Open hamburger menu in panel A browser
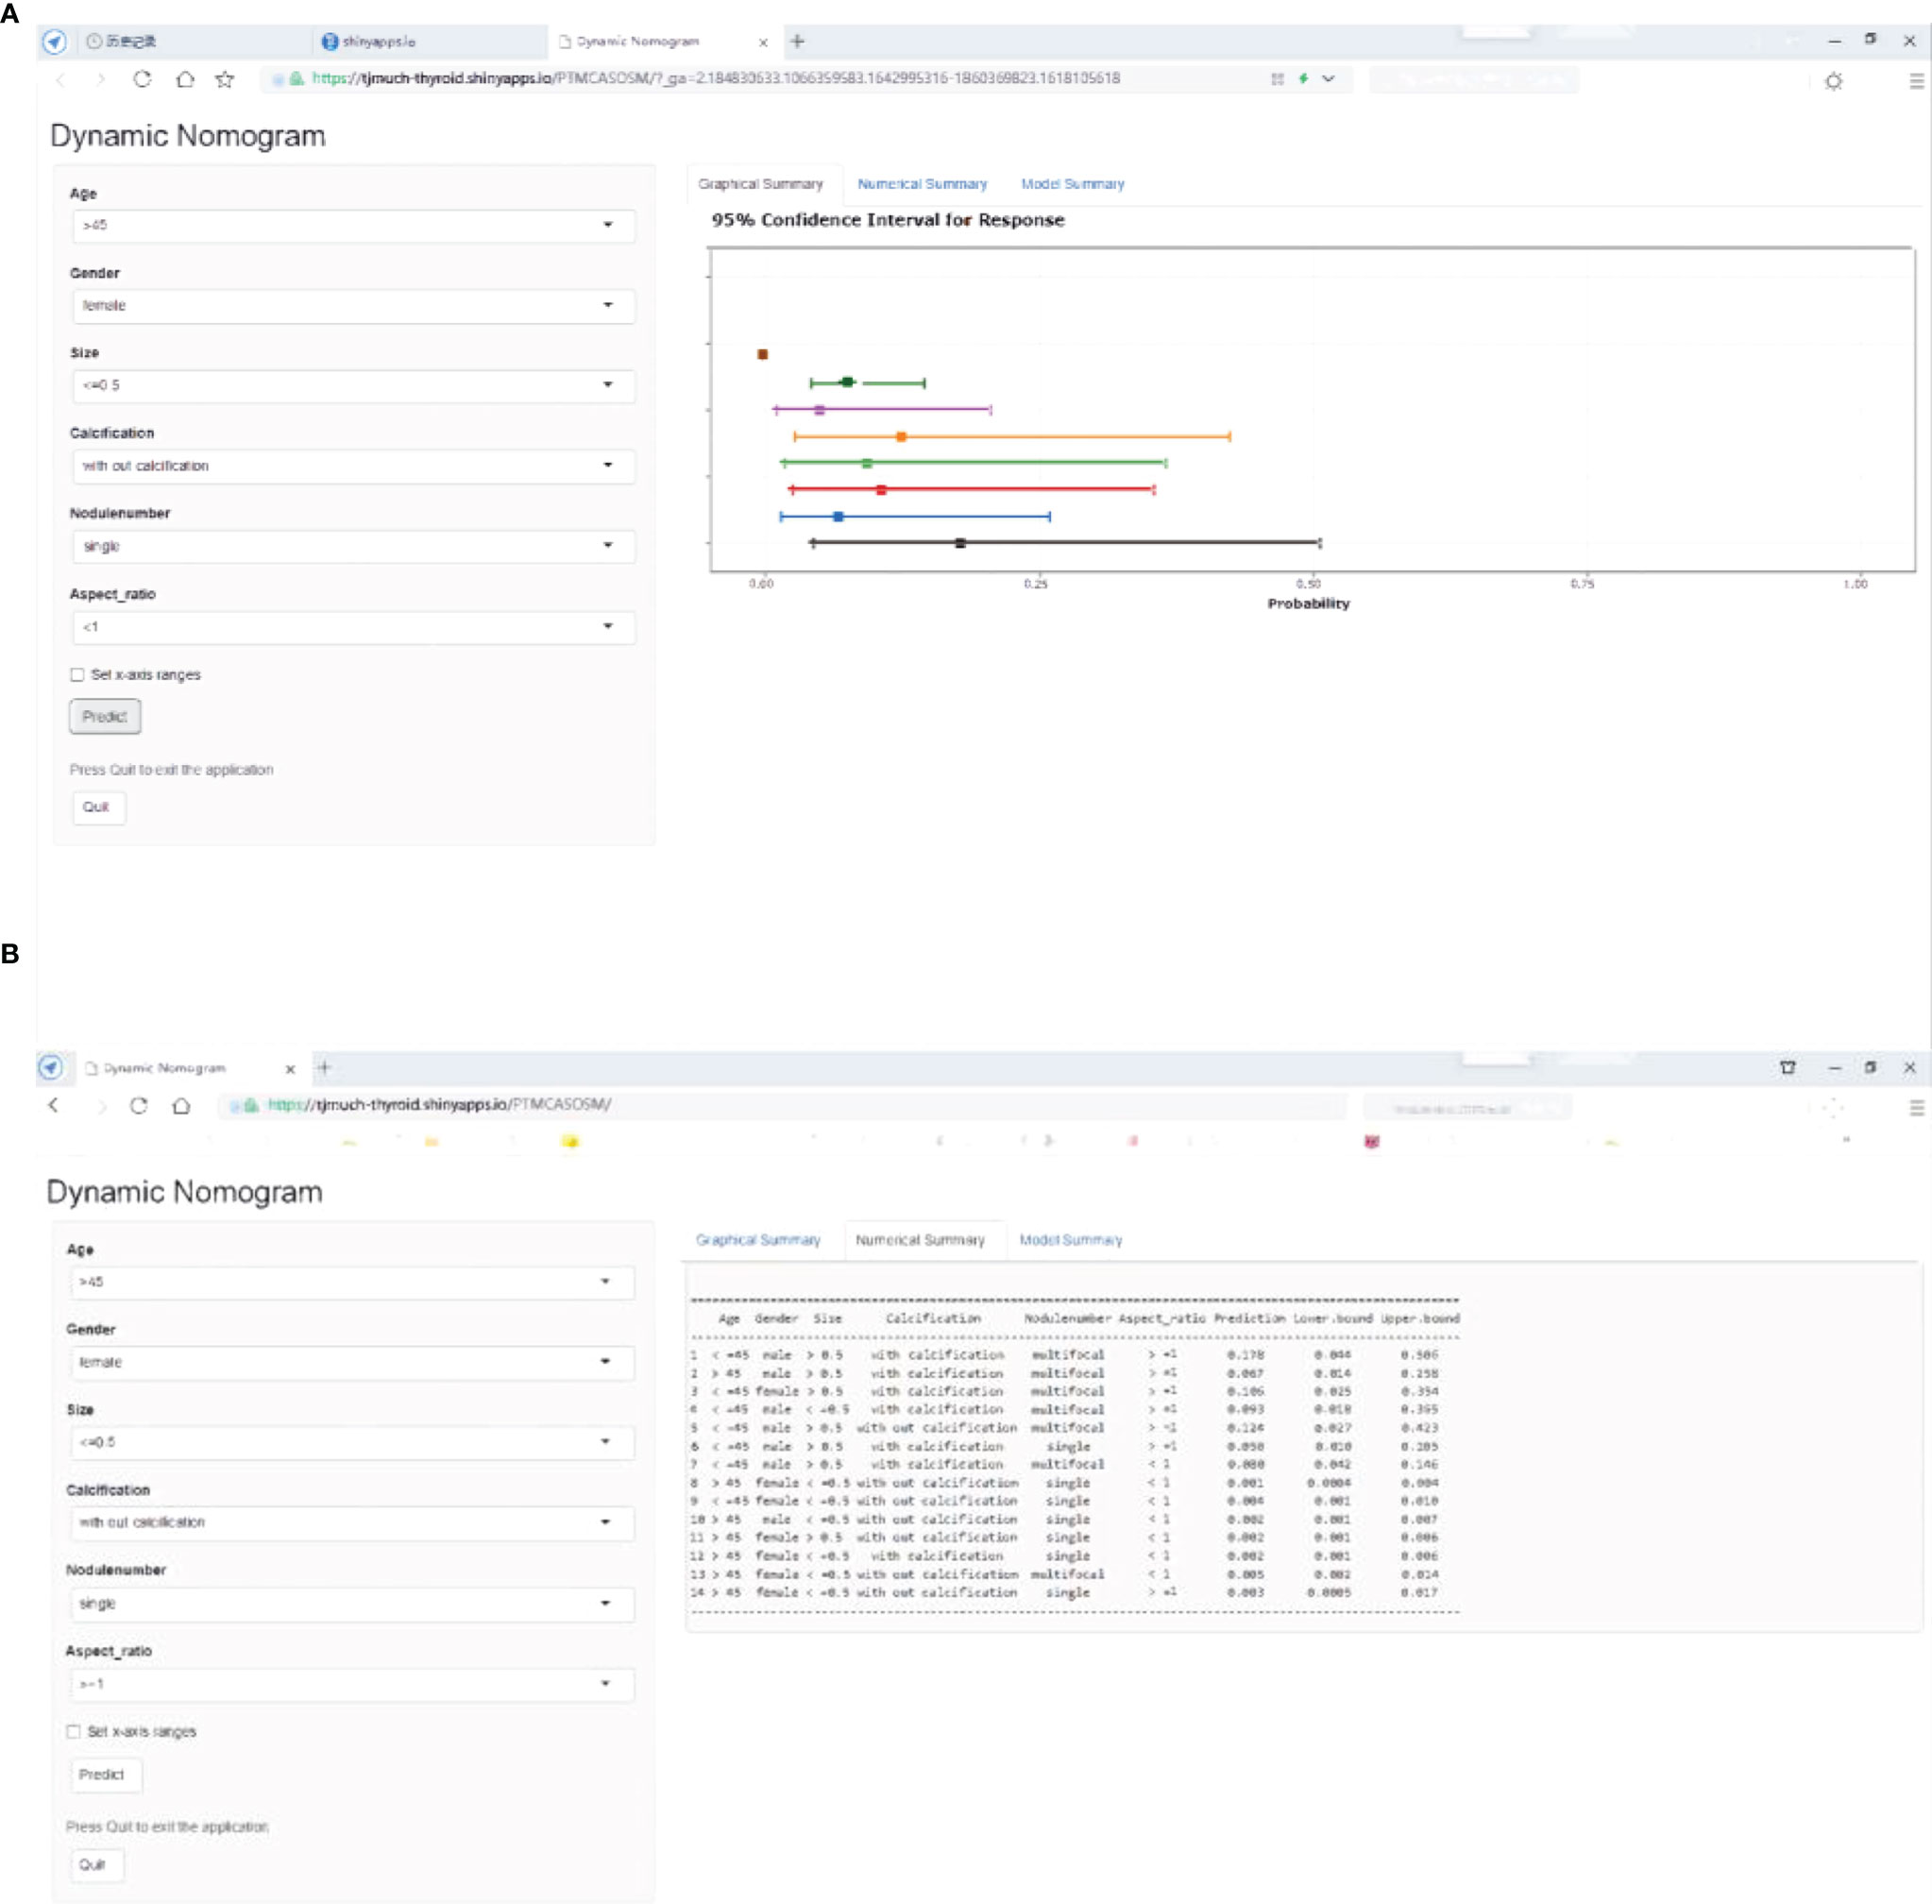The image size is (1932, 1904). point(1916,81)
